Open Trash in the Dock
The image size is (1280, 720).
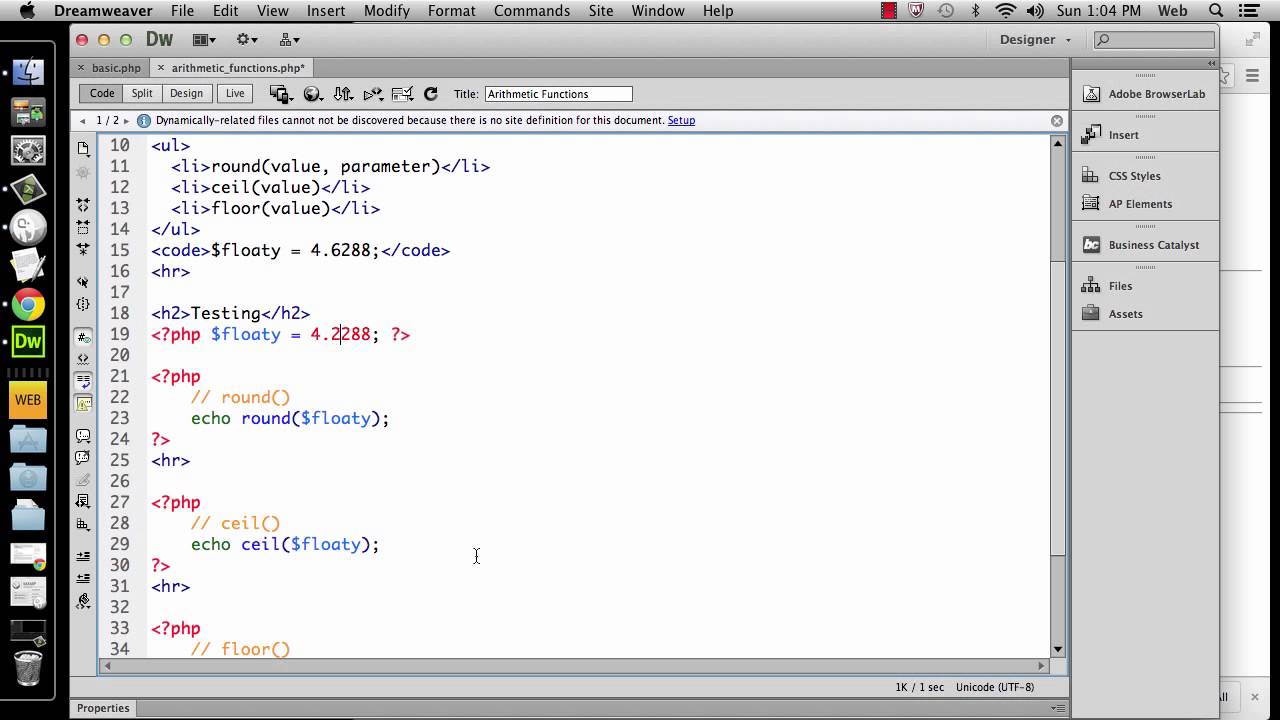(28, 667)
